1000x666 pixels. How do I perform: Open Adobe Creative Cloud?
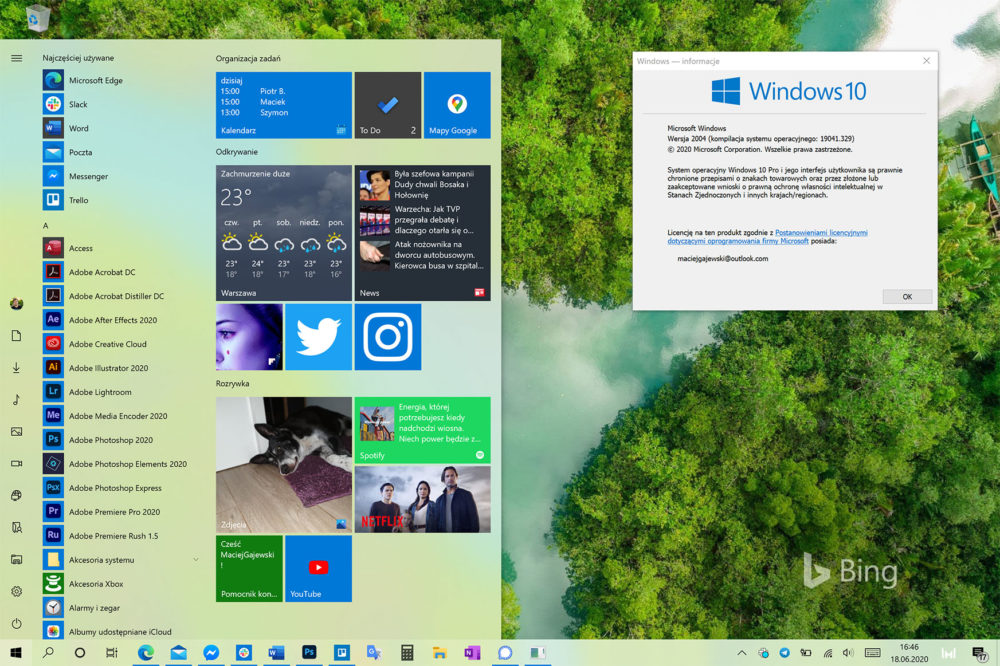coord(121,344)
